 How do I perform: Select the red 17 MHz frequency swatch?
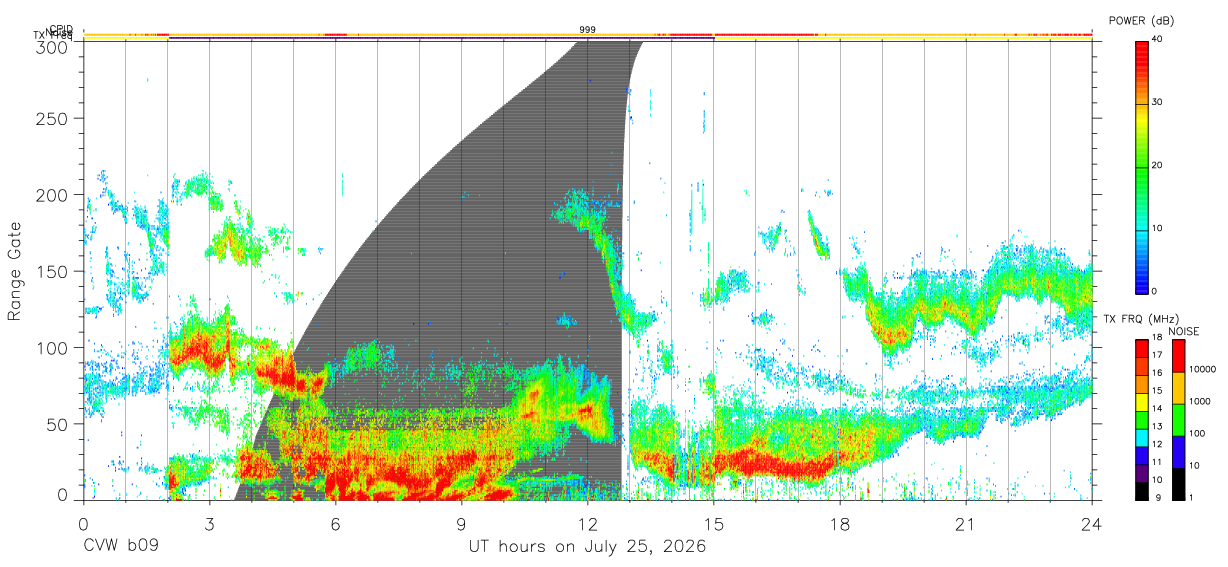(1141, 349)
